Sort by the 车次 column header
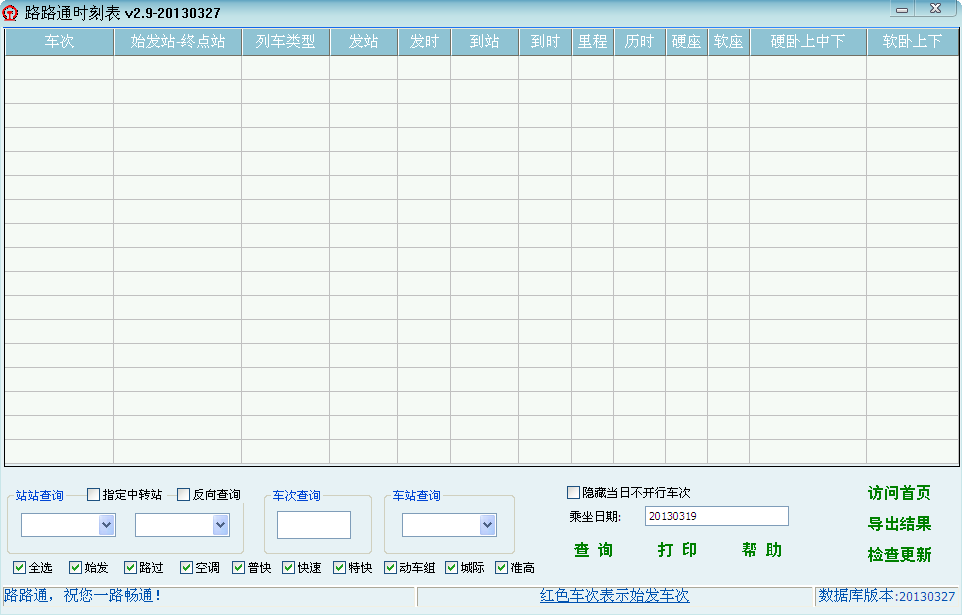The width and height of the screenshot is (962, 615). 60,42
